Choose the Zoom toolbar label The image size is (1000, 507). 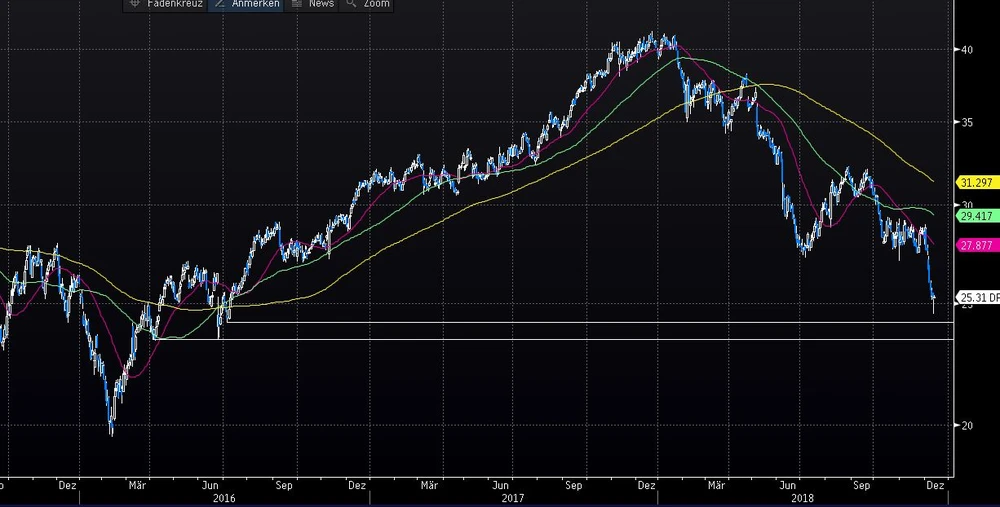(377, 4)
